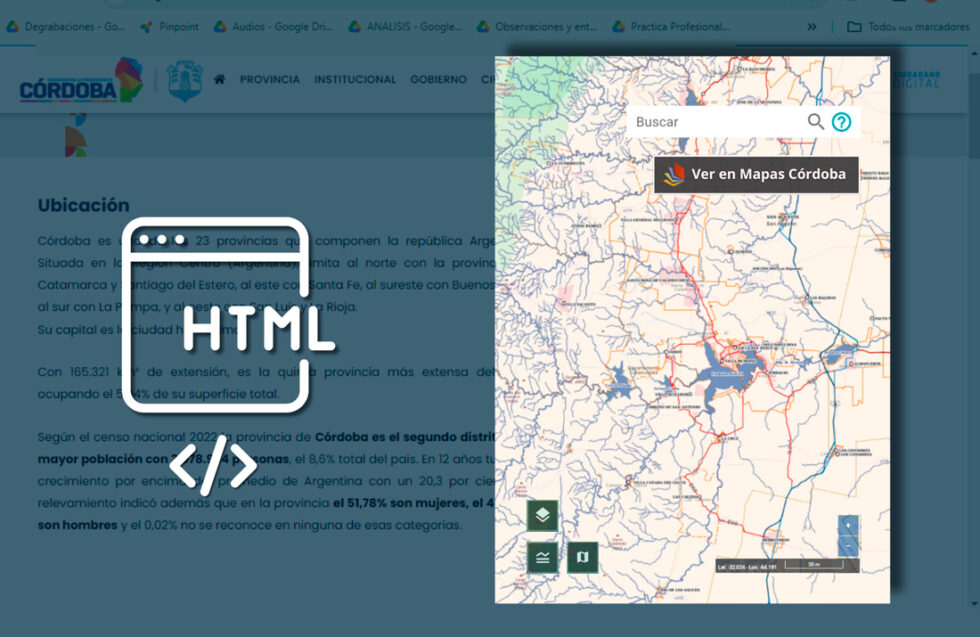The image size is (980, 637).
Task: Click the zoom-in control on the map
Action: pos(848,523)
